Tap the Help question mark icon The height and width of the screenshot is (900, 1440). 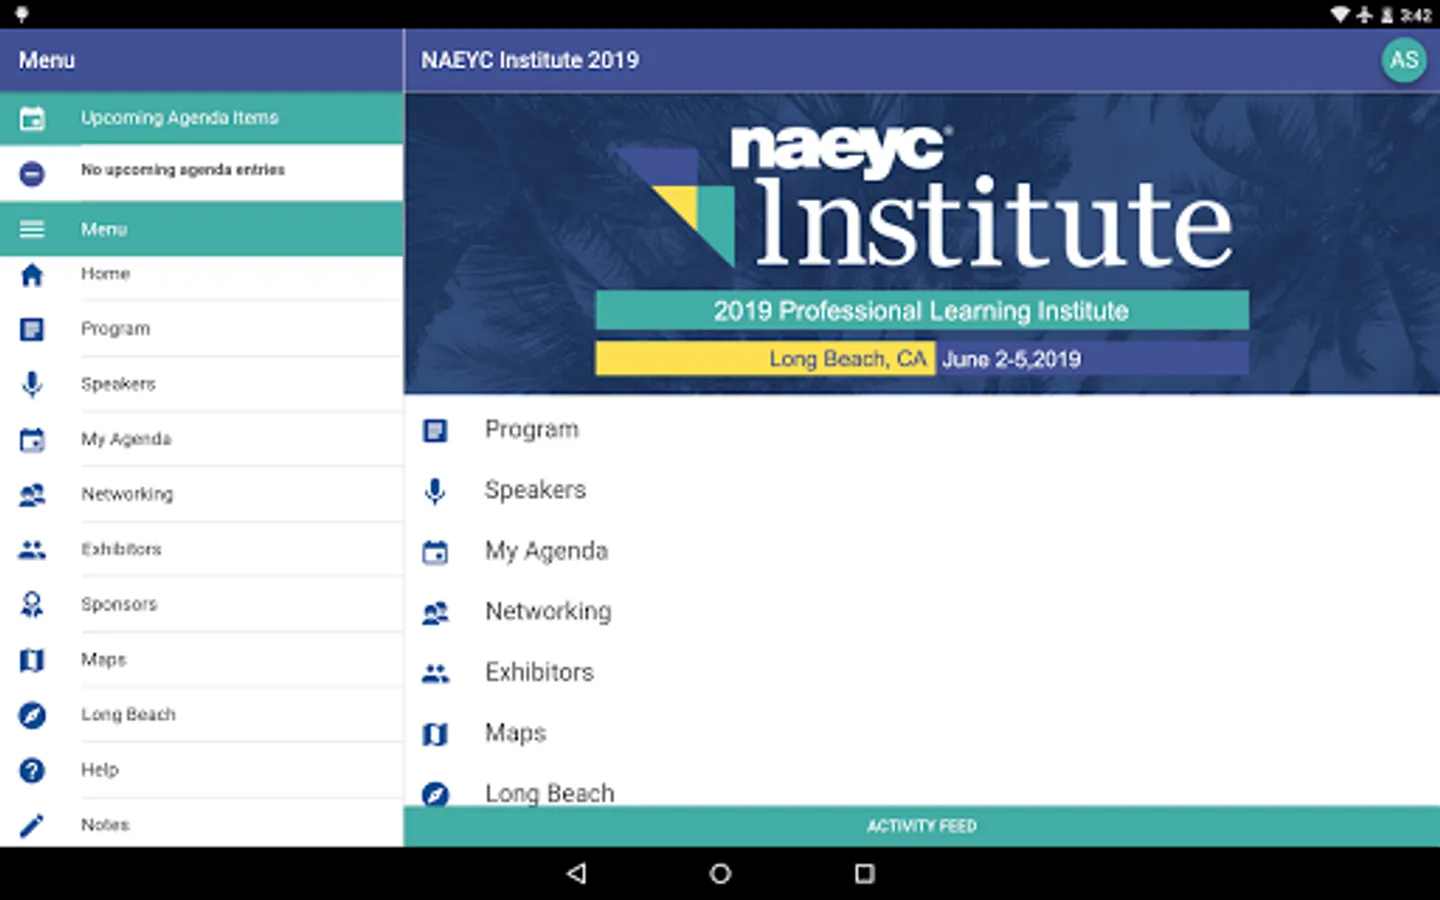point(32,770)
